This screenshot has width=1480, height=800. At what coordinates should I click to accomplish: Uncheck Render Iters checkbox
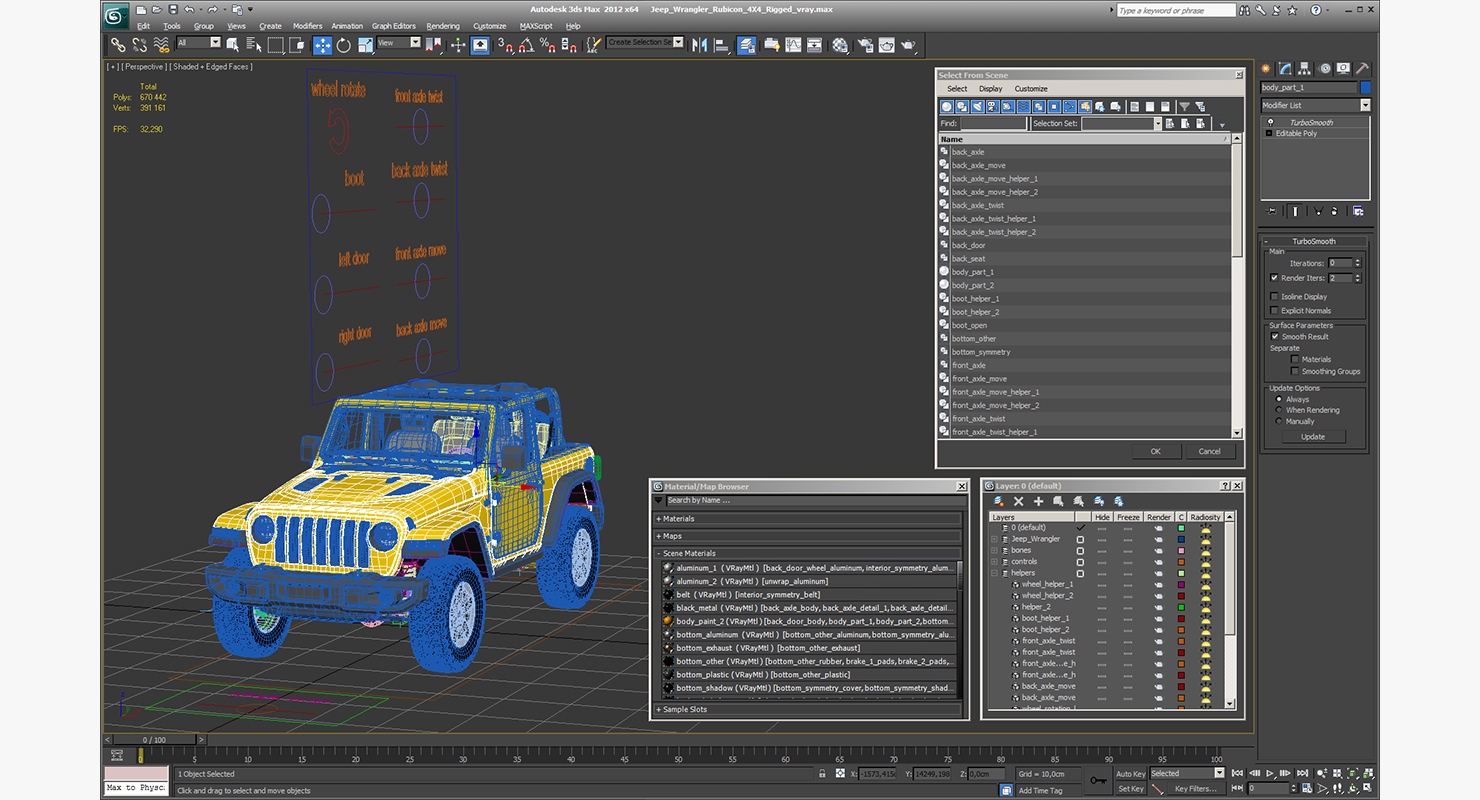click(x=1274, y=278)
